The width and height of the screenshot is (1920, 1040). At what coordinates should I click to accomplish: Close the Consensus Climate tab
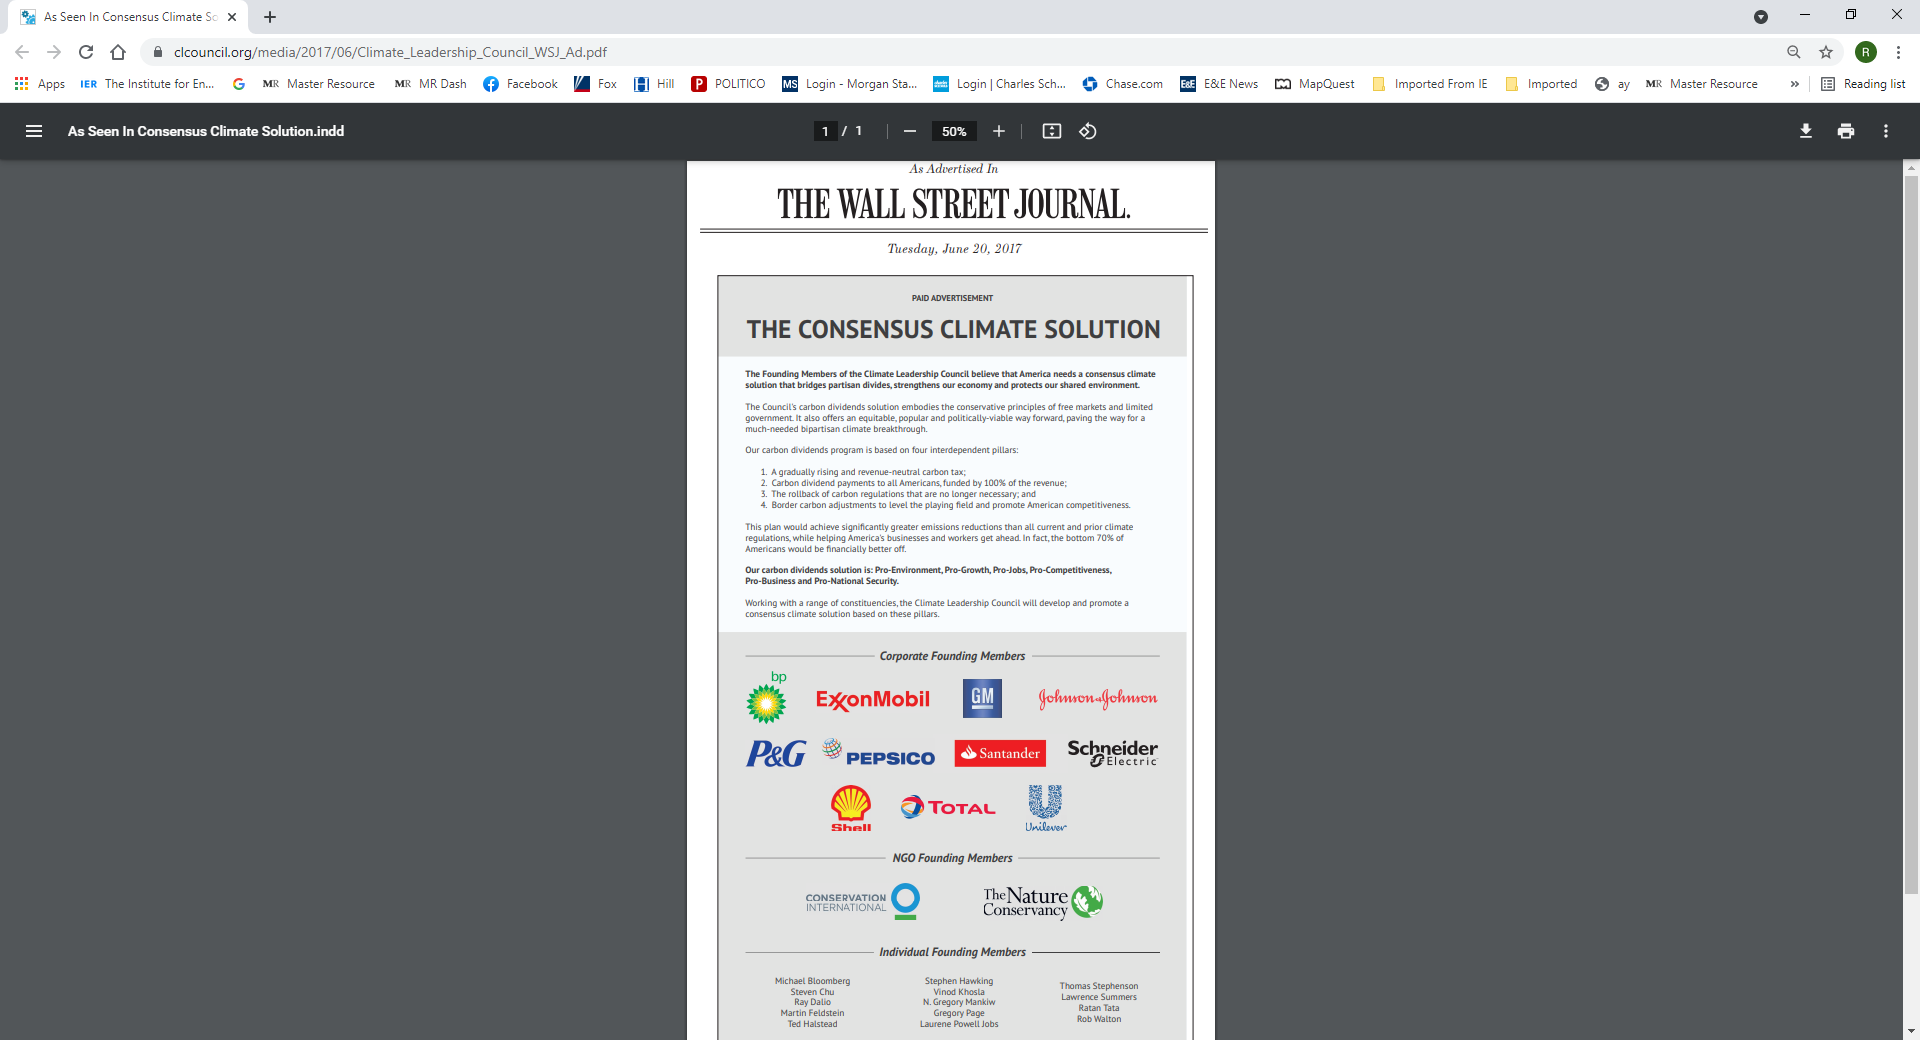point(232,17)
